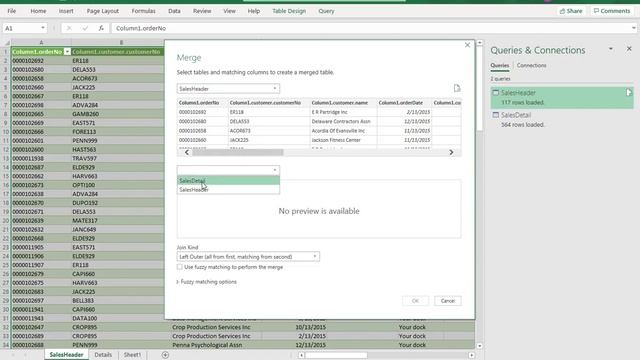Viewport: 640px width, 360px height.
Task: Select the cell containing TRAV597
Action: pyautogui.click(x=118, y=158)
